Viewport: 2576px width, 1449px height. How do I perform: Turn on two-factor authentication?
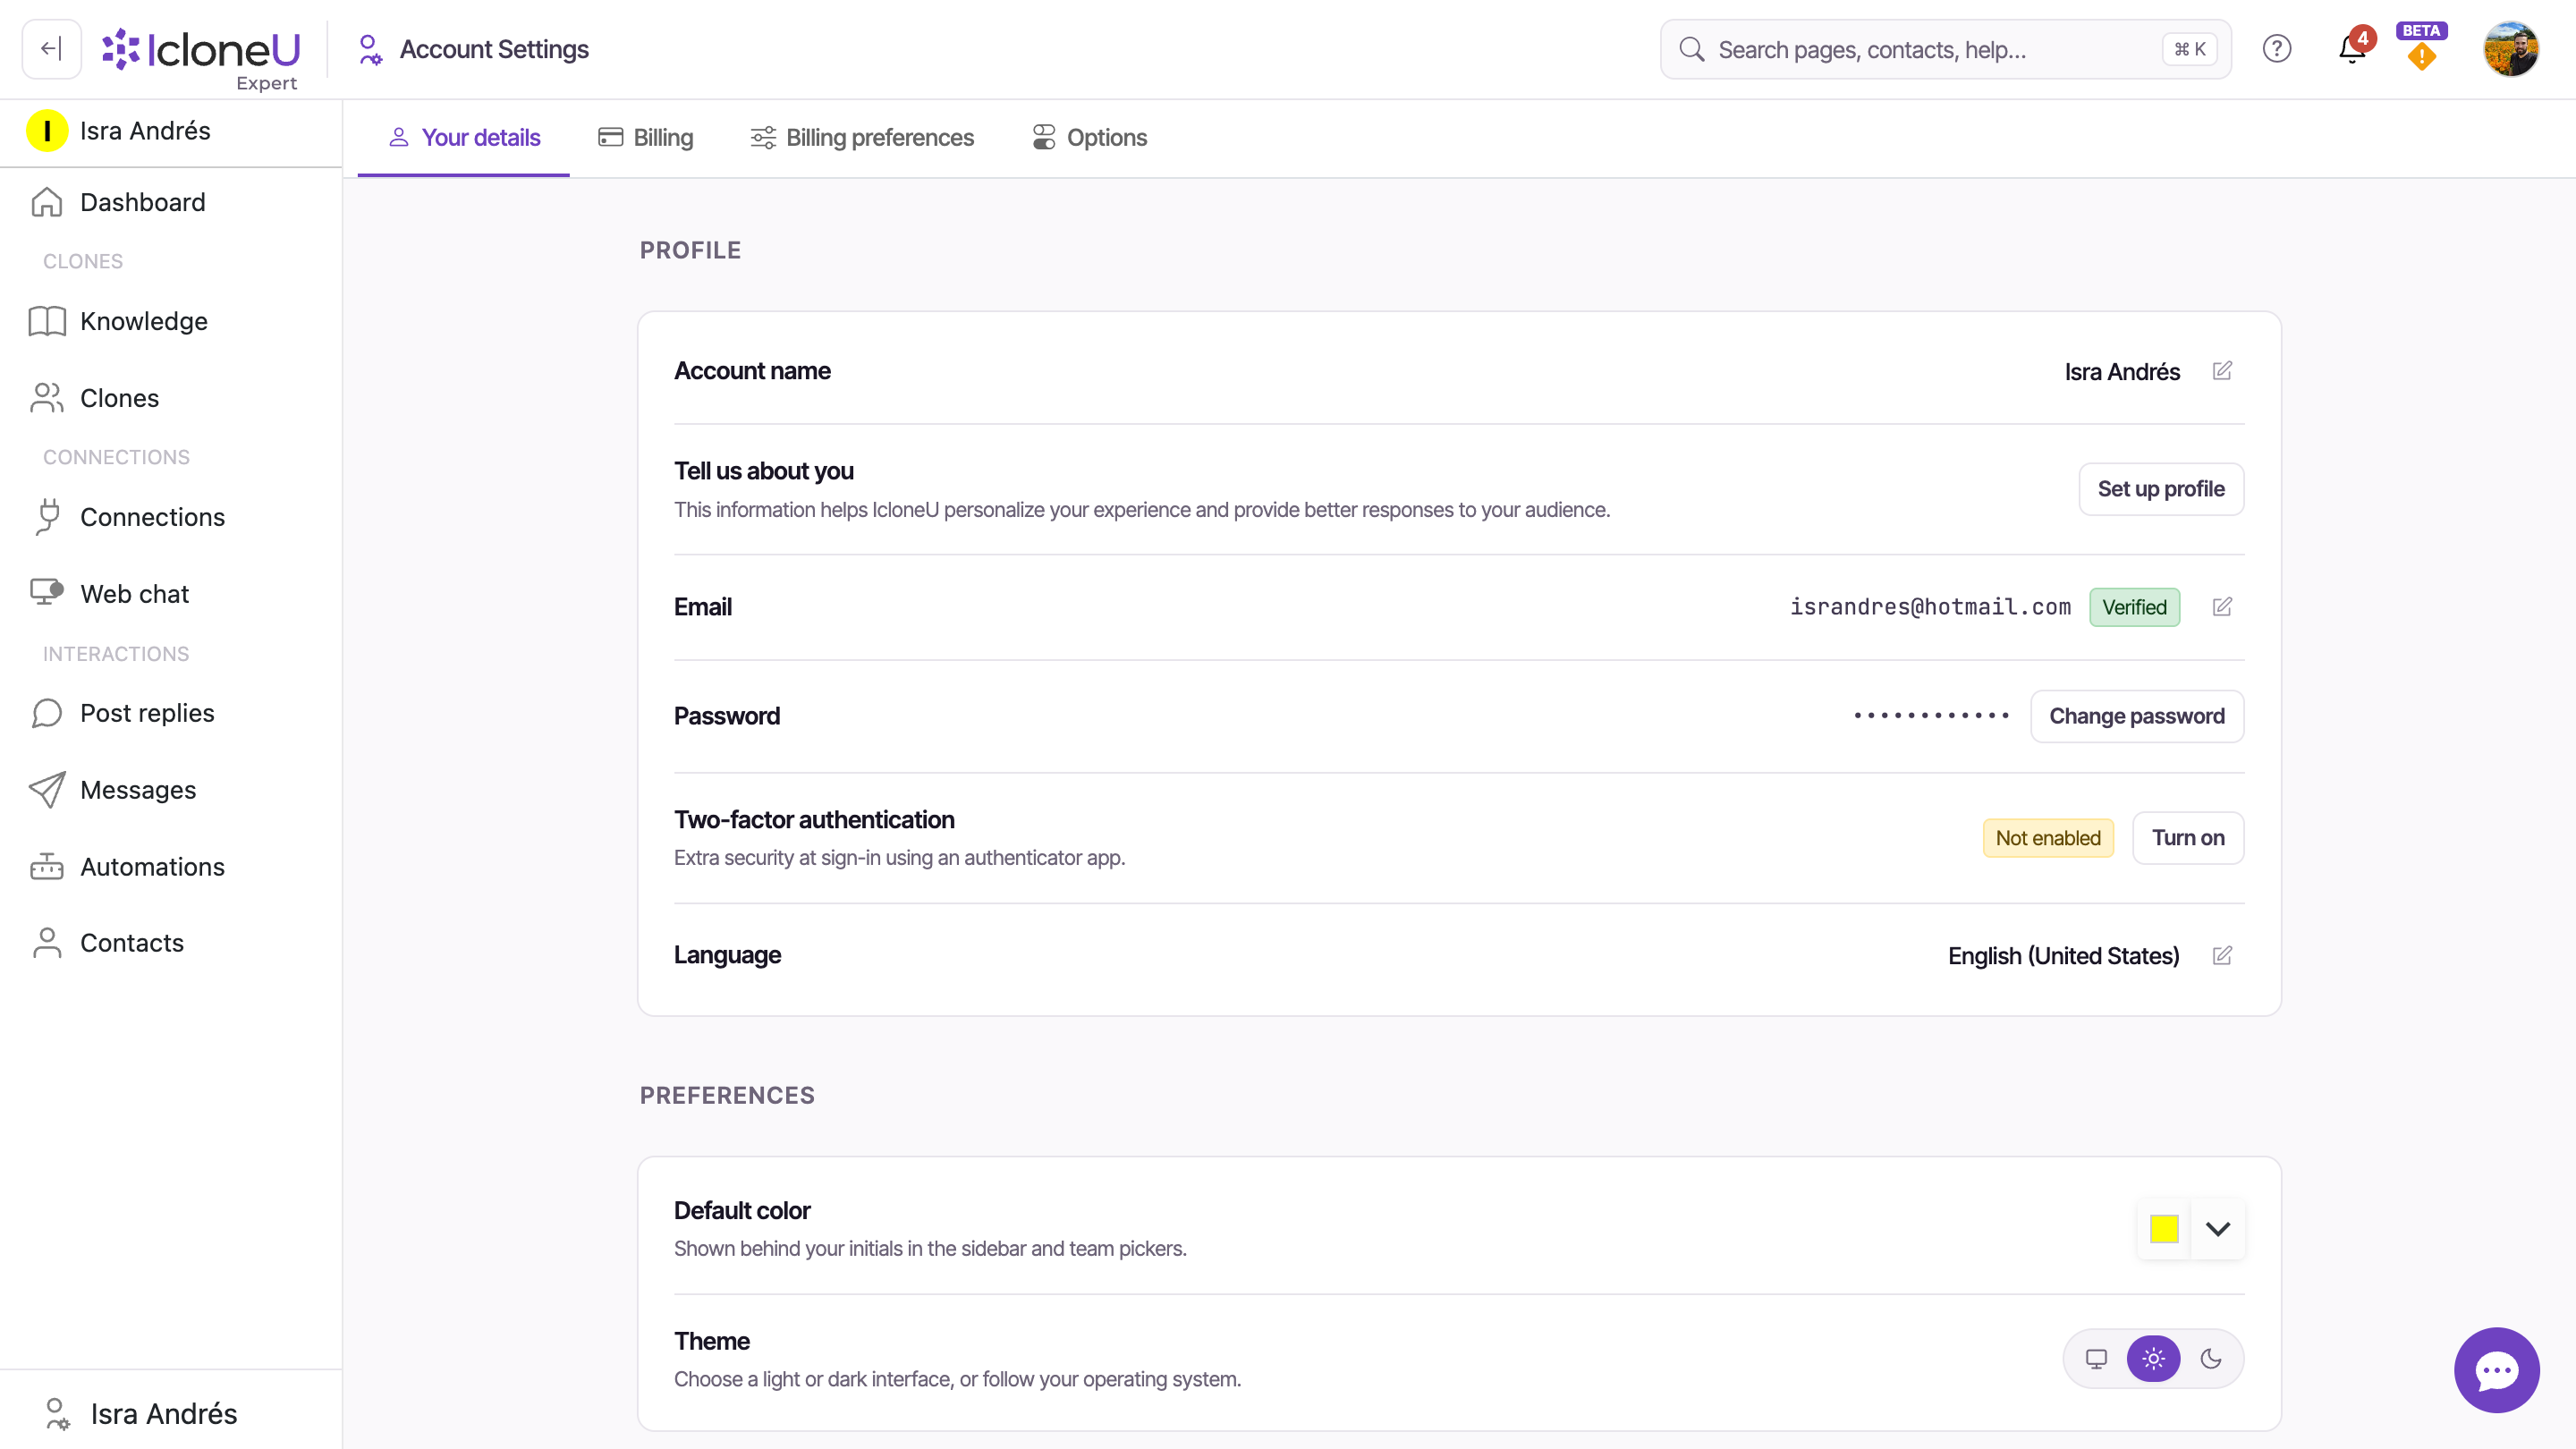(x=2188, y=838)
